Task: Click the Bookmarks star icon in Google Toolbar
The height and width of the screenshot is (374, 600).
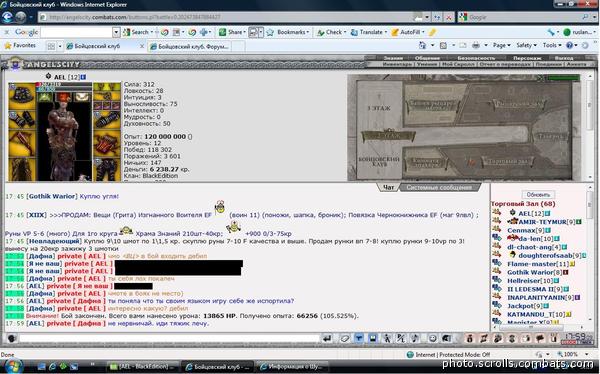Action: click(270, 33)
